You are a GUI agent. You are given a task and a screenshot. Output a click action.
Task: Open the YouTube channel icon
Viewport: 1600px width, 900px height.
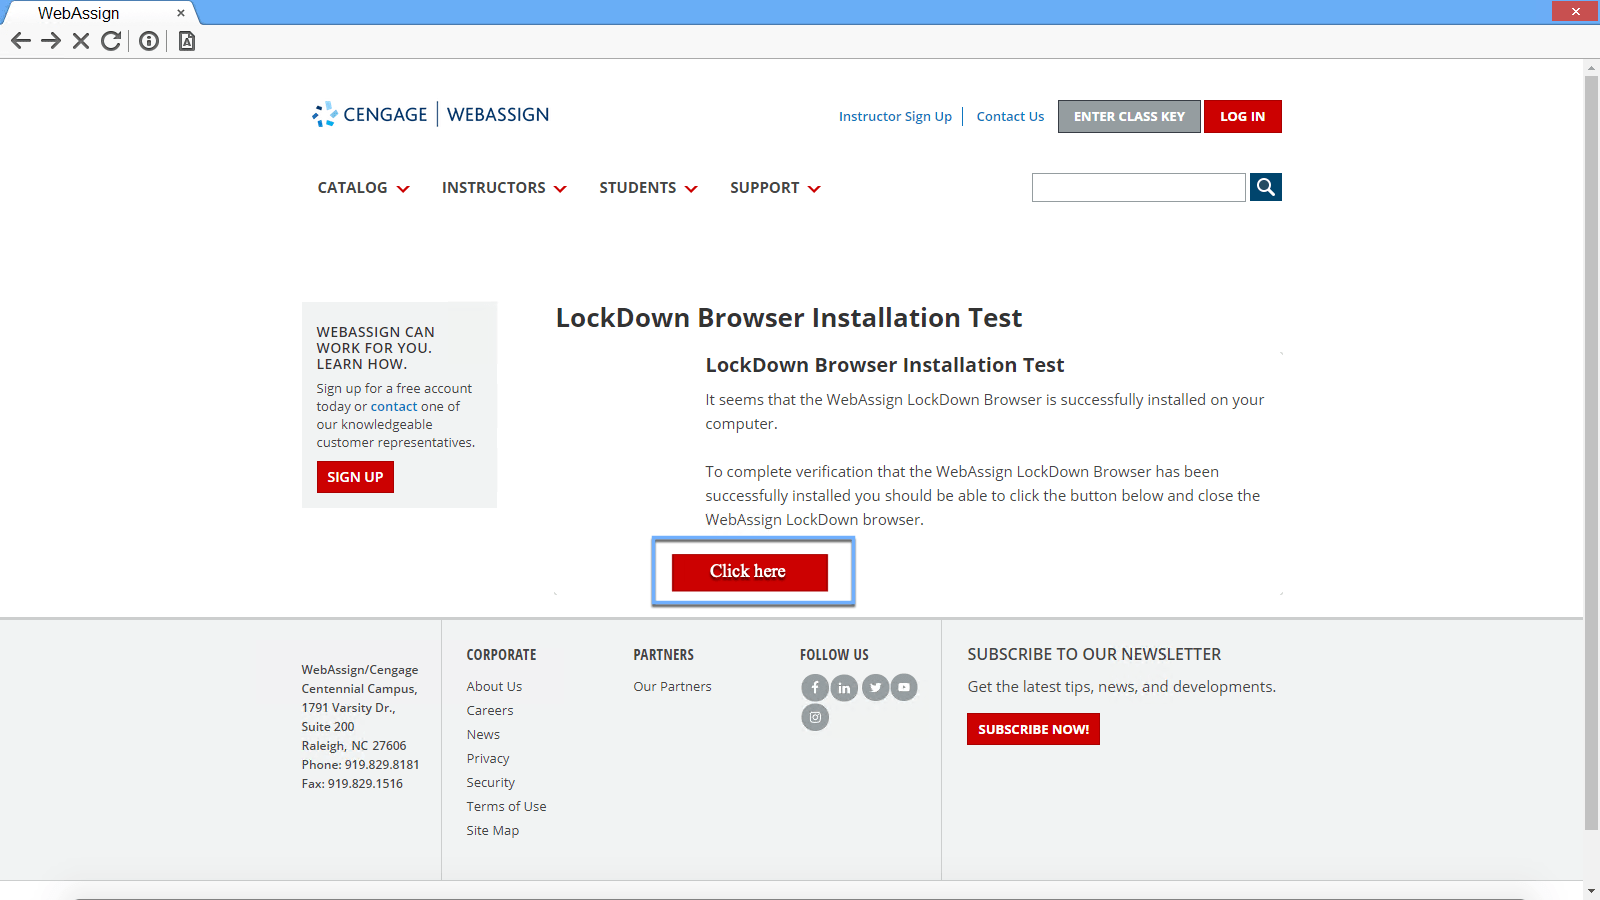[904, 687]
